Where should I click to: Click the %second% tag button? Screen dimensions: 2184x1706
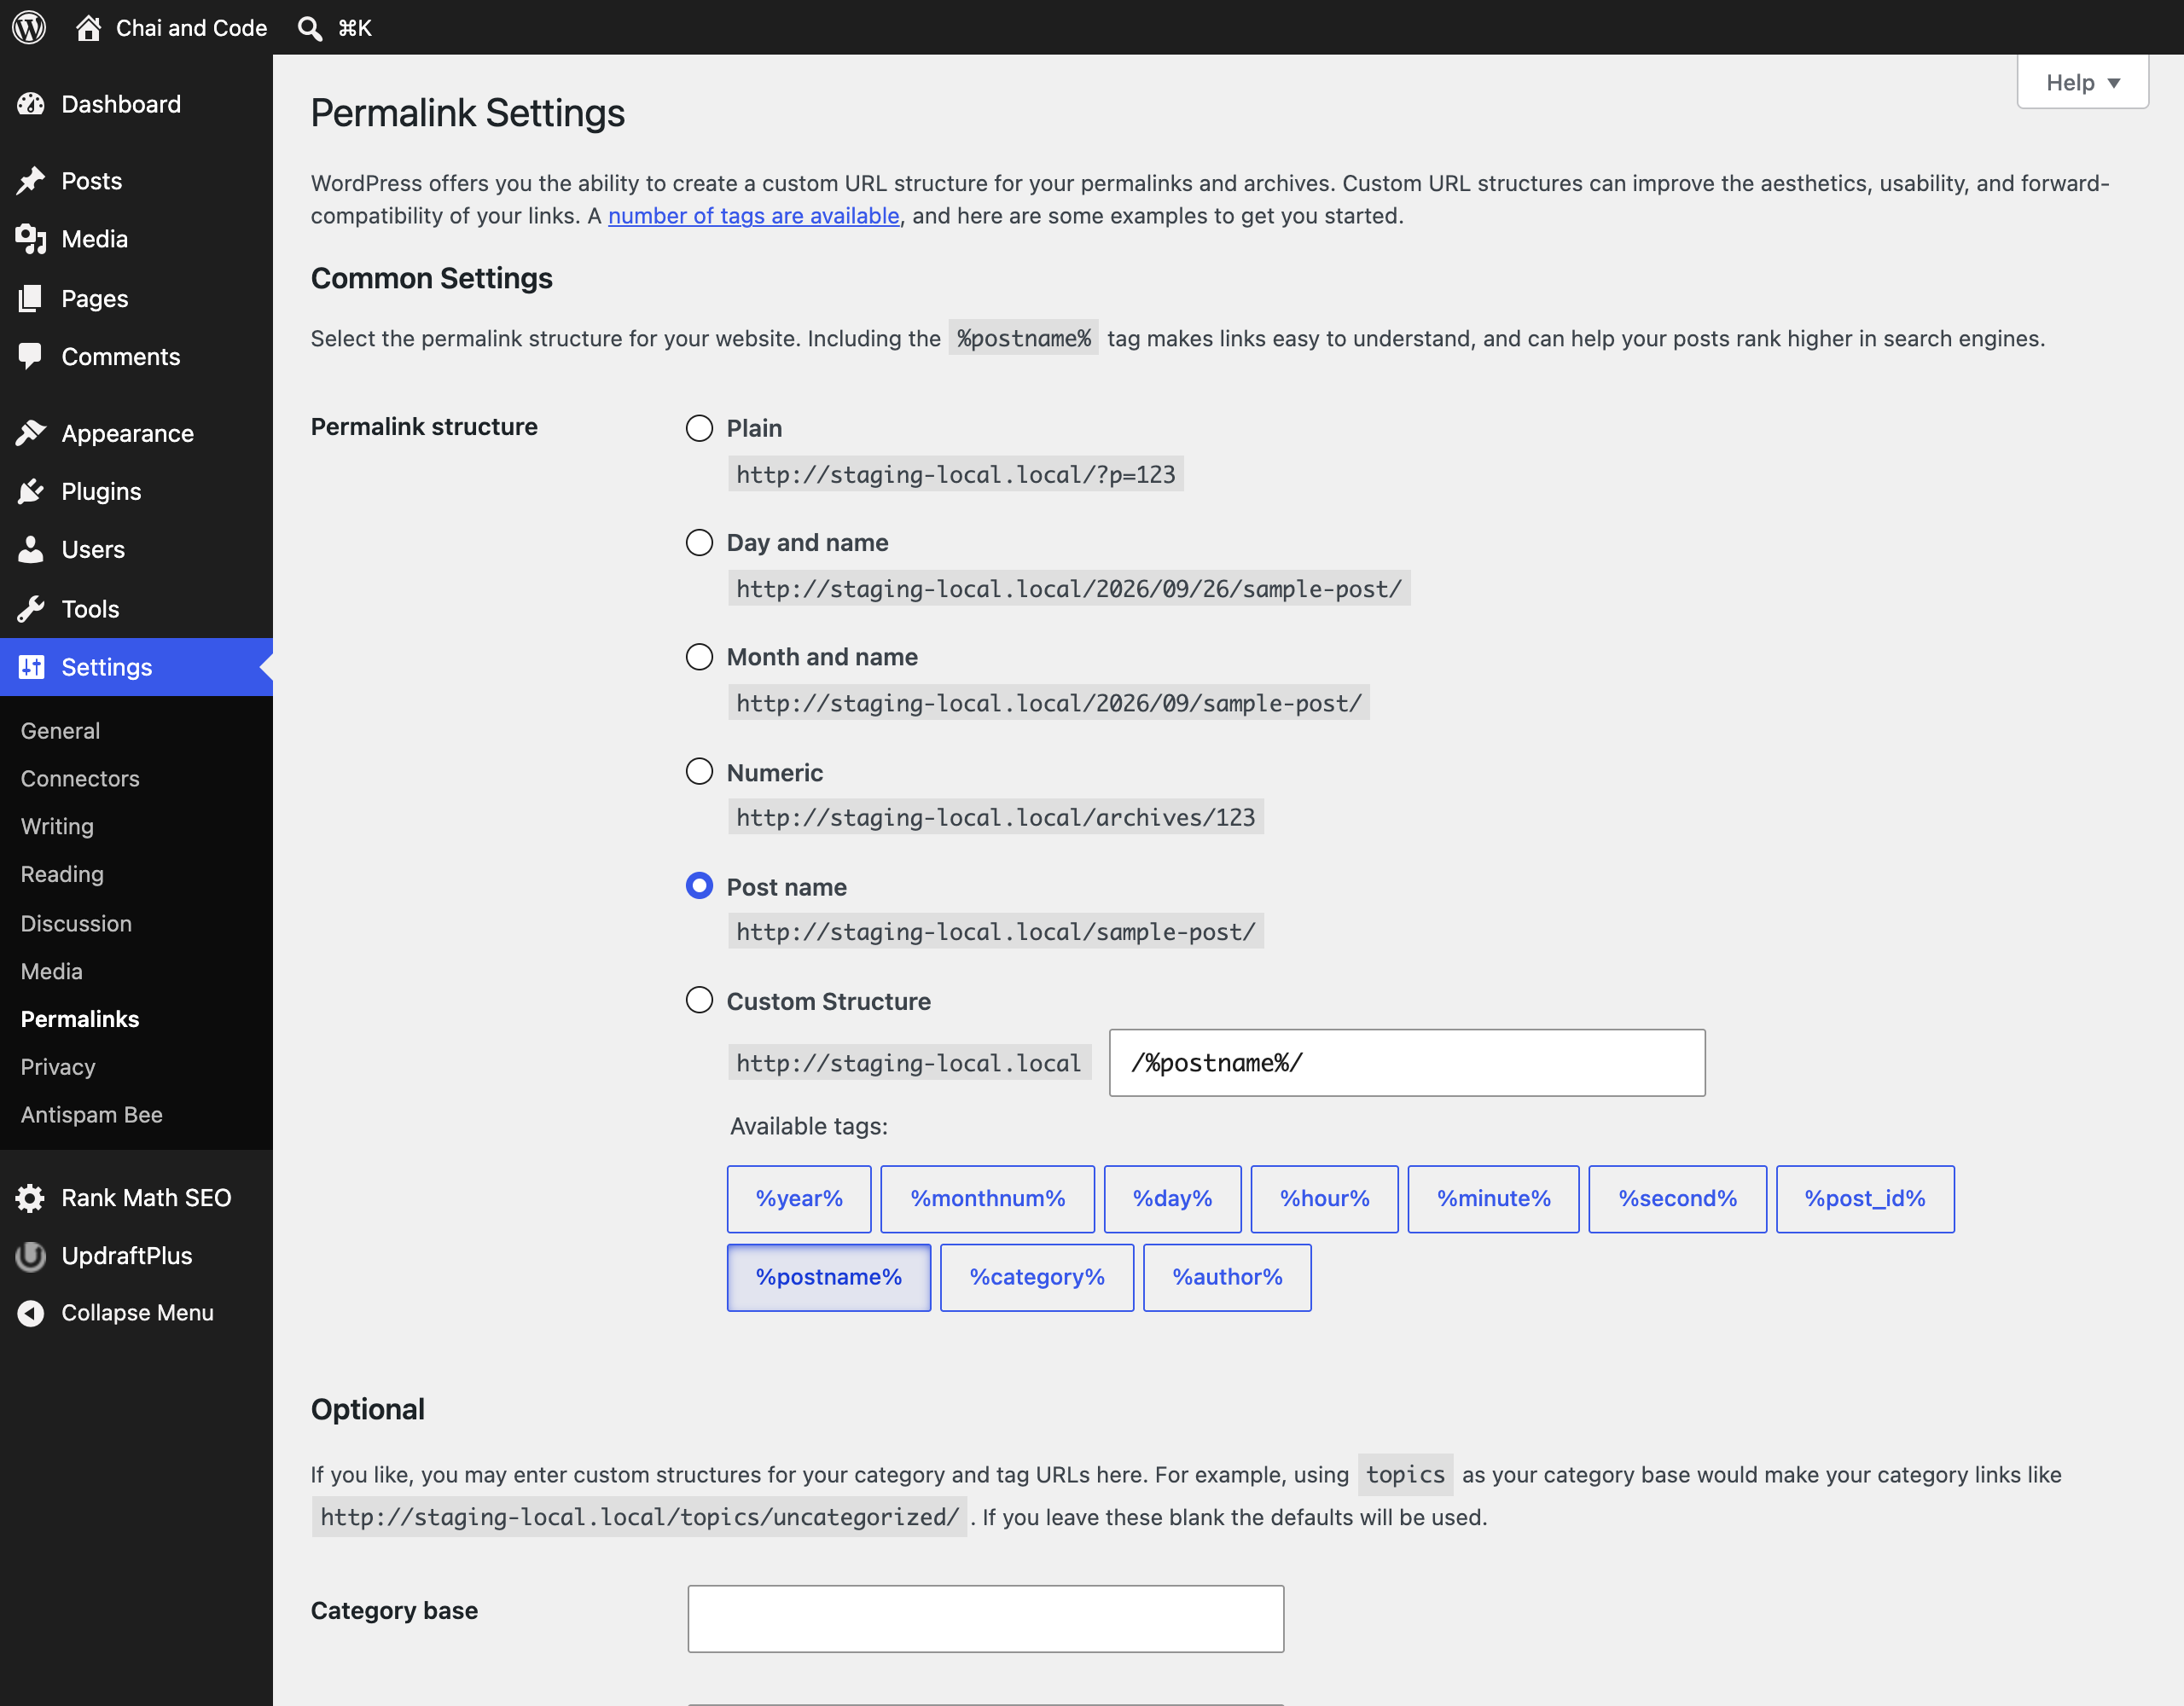point(1677,1199)
